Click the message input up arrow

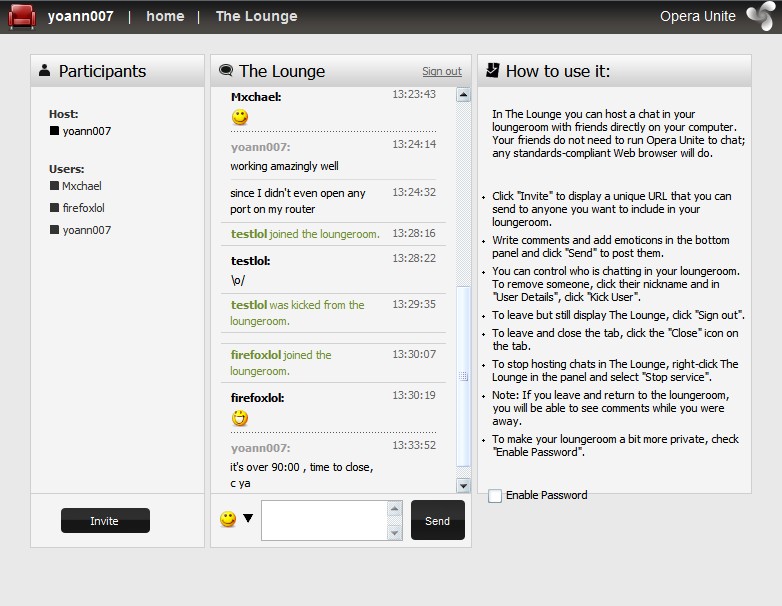tap(394, 509)
